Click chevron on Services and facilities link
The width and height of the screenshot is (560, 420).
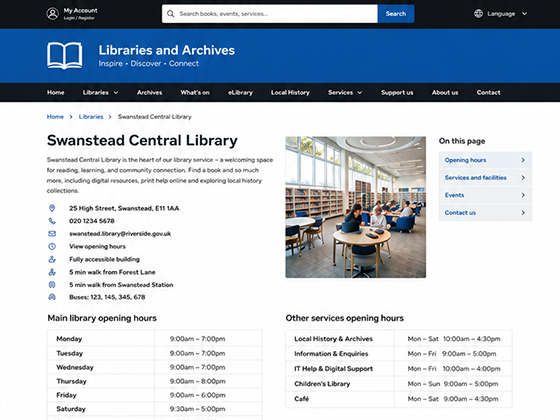pos(523,178)
